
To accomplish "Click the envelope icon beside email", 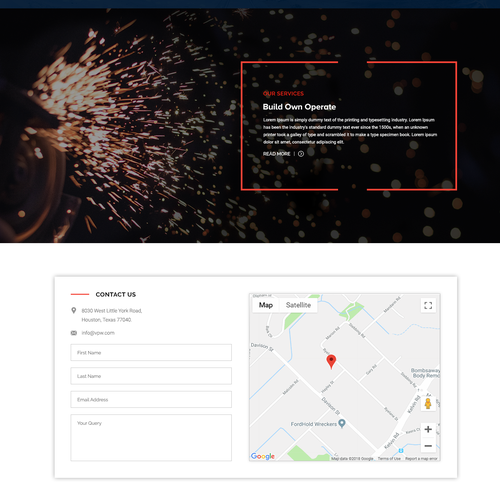I will click(x=74, y=333).
